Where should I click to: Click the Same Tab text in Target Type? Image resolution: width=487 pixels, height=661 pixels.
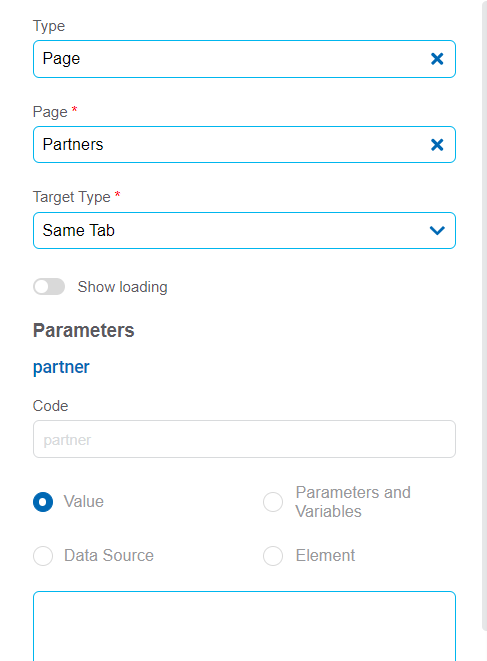[79, 231]
